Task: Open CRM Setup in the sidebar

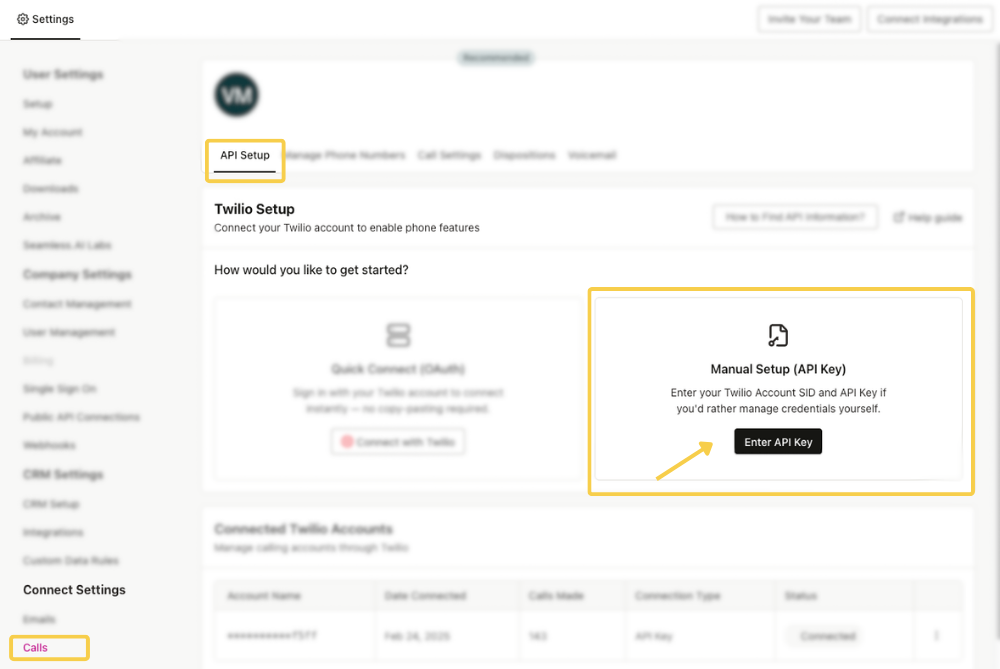Action: 51,504
